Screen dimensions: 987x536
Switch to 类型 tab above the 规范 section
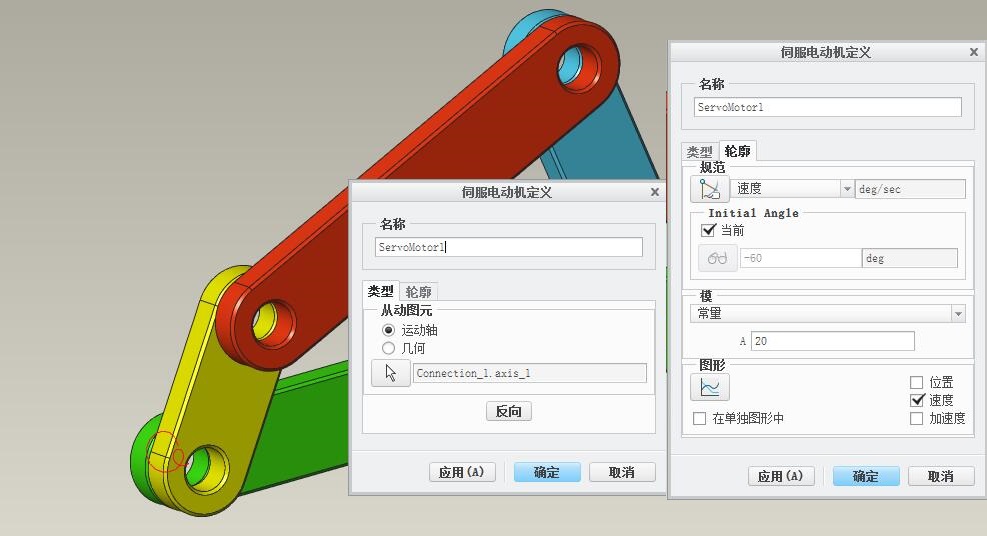699,152
